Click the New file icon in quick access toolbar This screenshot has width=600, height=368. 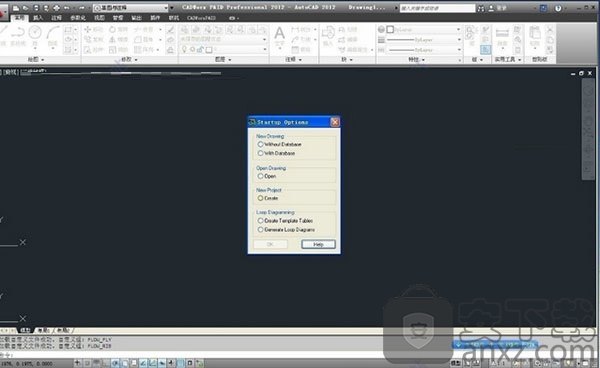click(x=16, y=8)
